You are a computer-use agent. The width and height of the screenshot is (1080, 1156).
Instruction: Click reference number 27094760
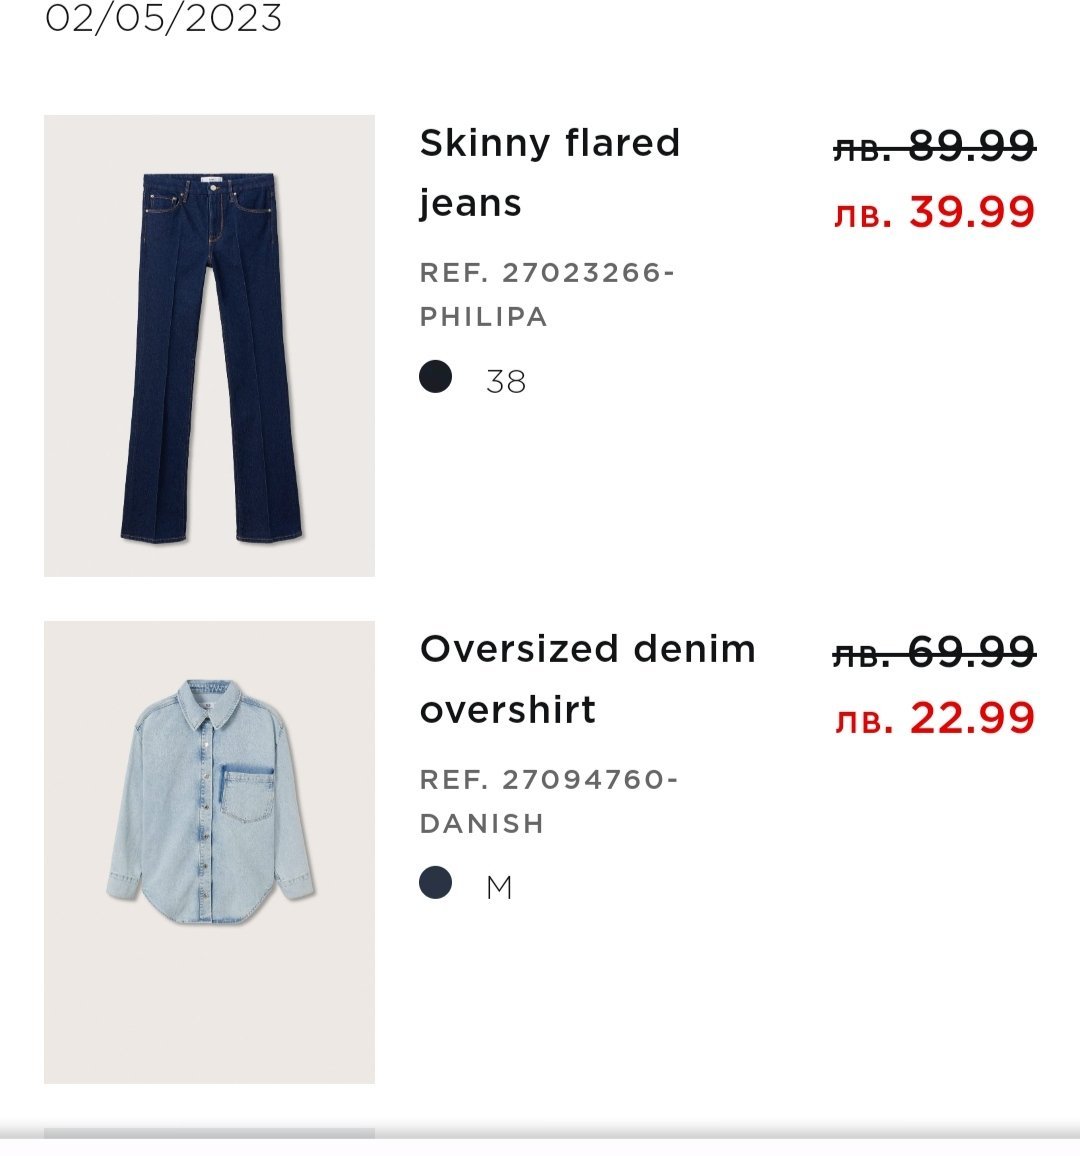coord(583,779)
